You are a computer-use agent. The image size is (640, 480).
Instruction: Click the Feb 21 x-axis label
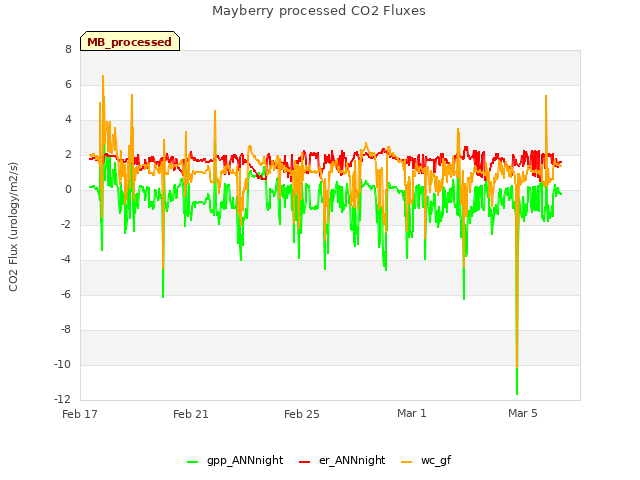[191, 414]
